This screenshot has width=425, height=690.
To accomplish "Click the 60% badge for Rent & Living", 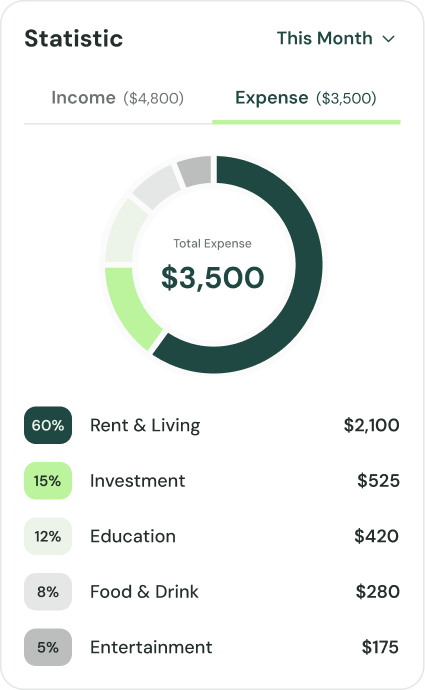I will coord(48,425).
